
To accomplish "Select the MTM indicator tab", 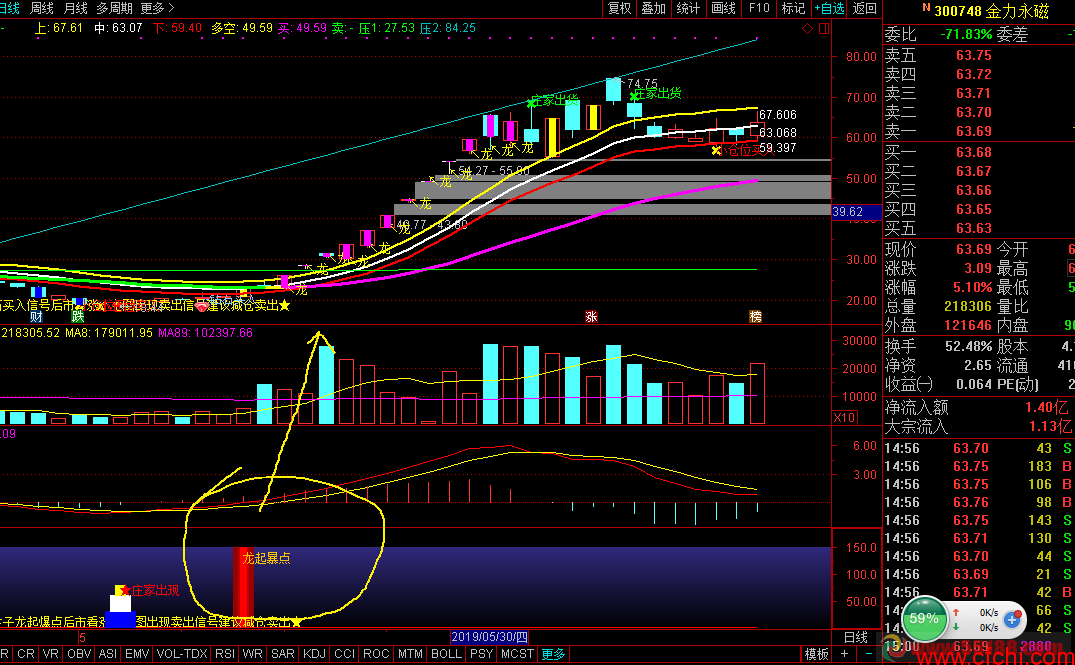I will (410, 654).
